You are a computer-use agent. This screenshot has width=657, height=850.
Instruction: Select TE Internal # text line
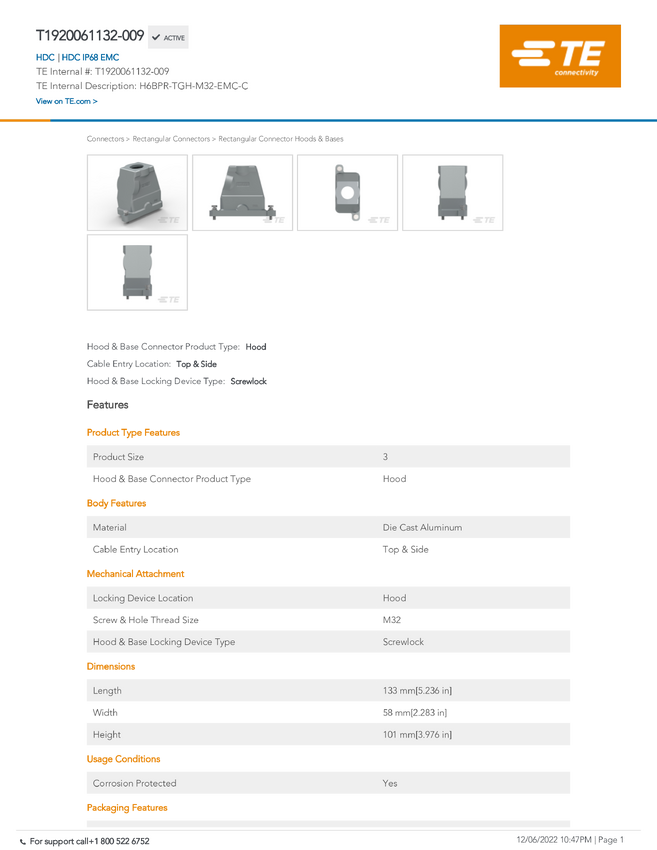(x=102, y=72)
